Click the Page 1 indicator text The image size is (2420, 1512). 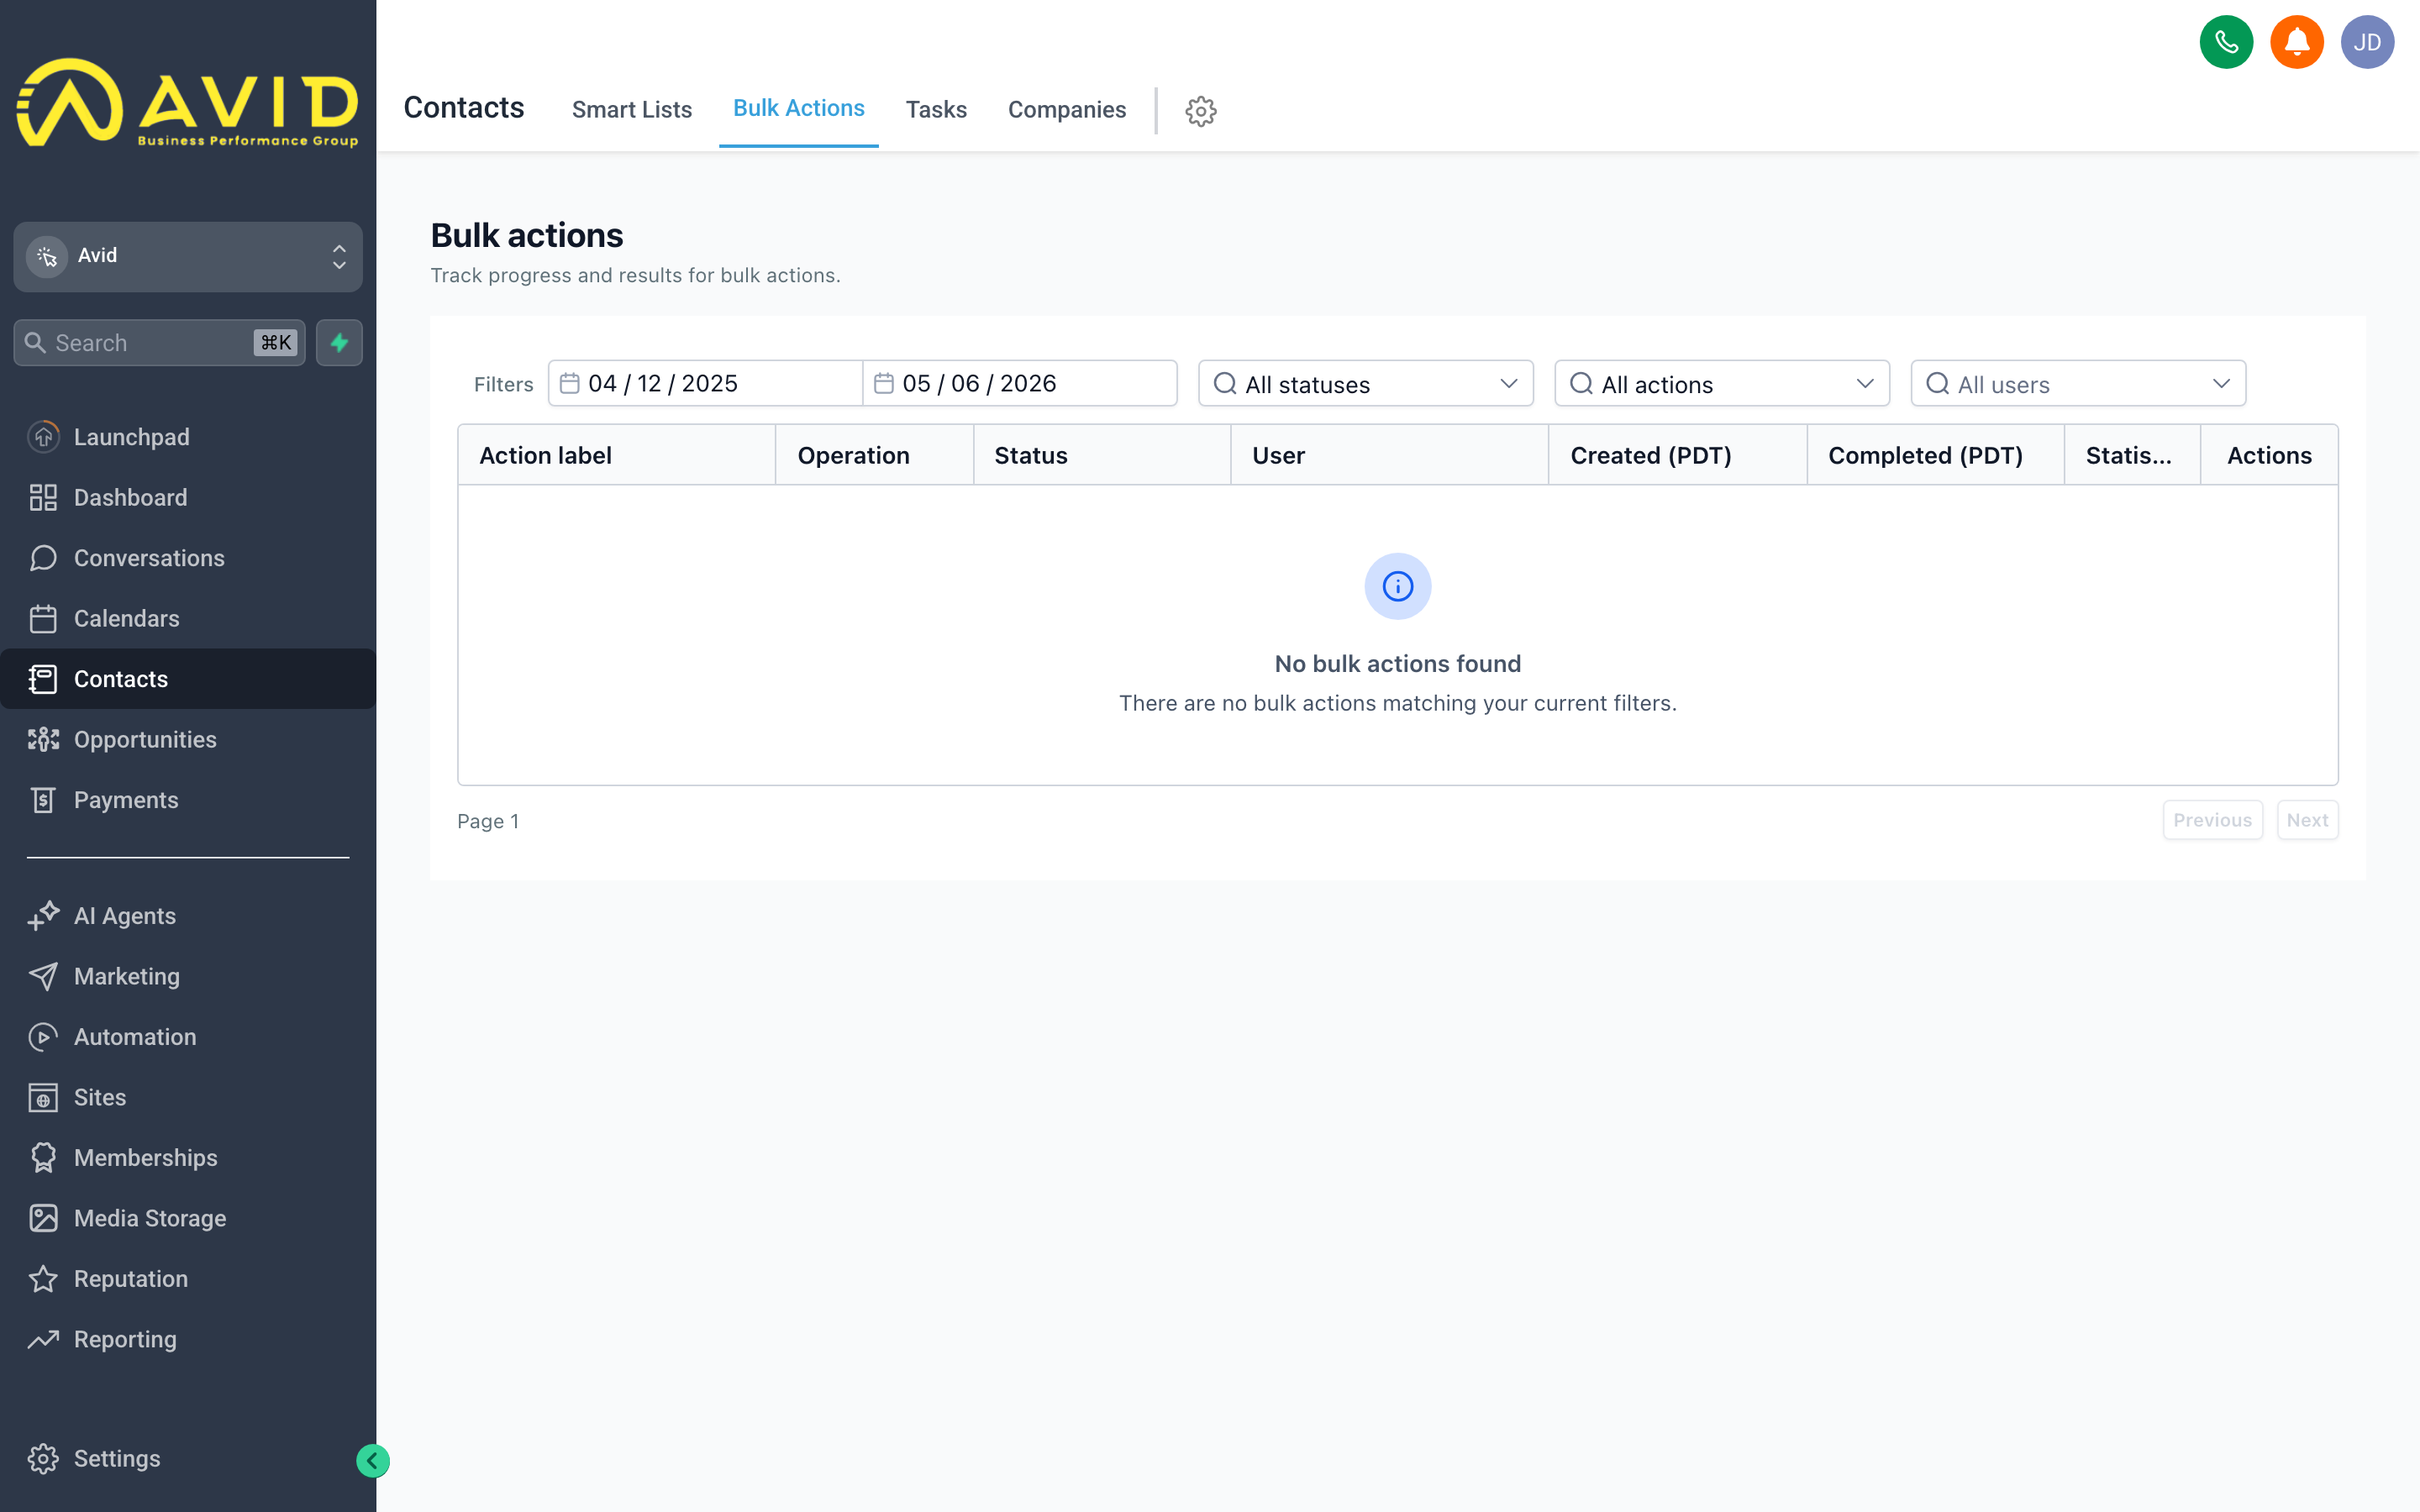[488, 821]
